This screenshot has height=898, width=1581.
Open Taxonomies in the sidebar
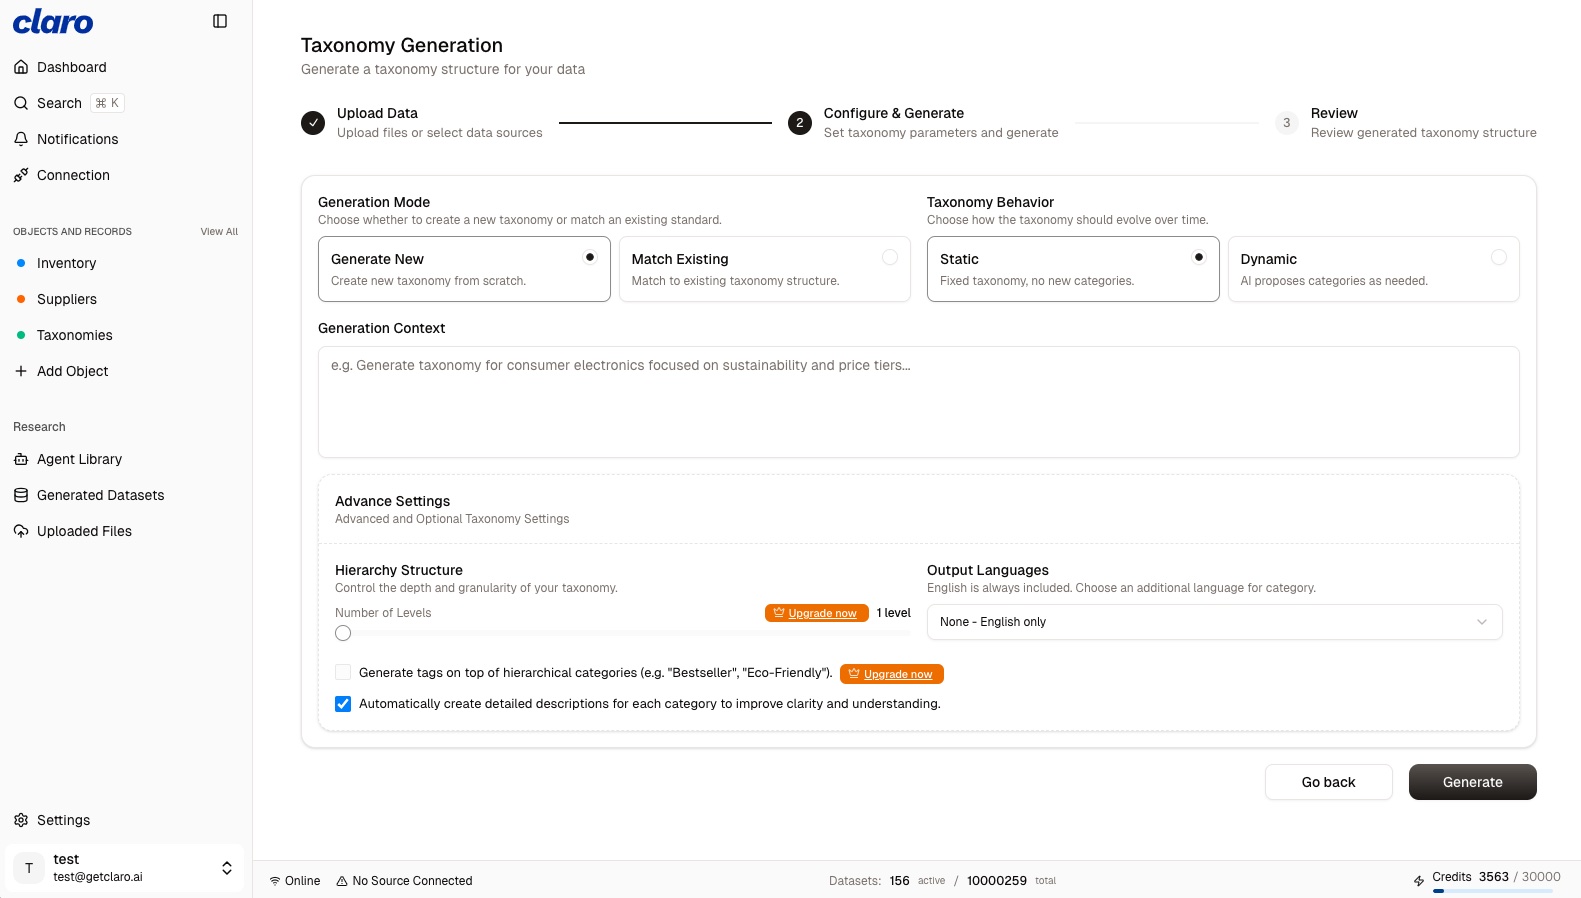(74, 335)
